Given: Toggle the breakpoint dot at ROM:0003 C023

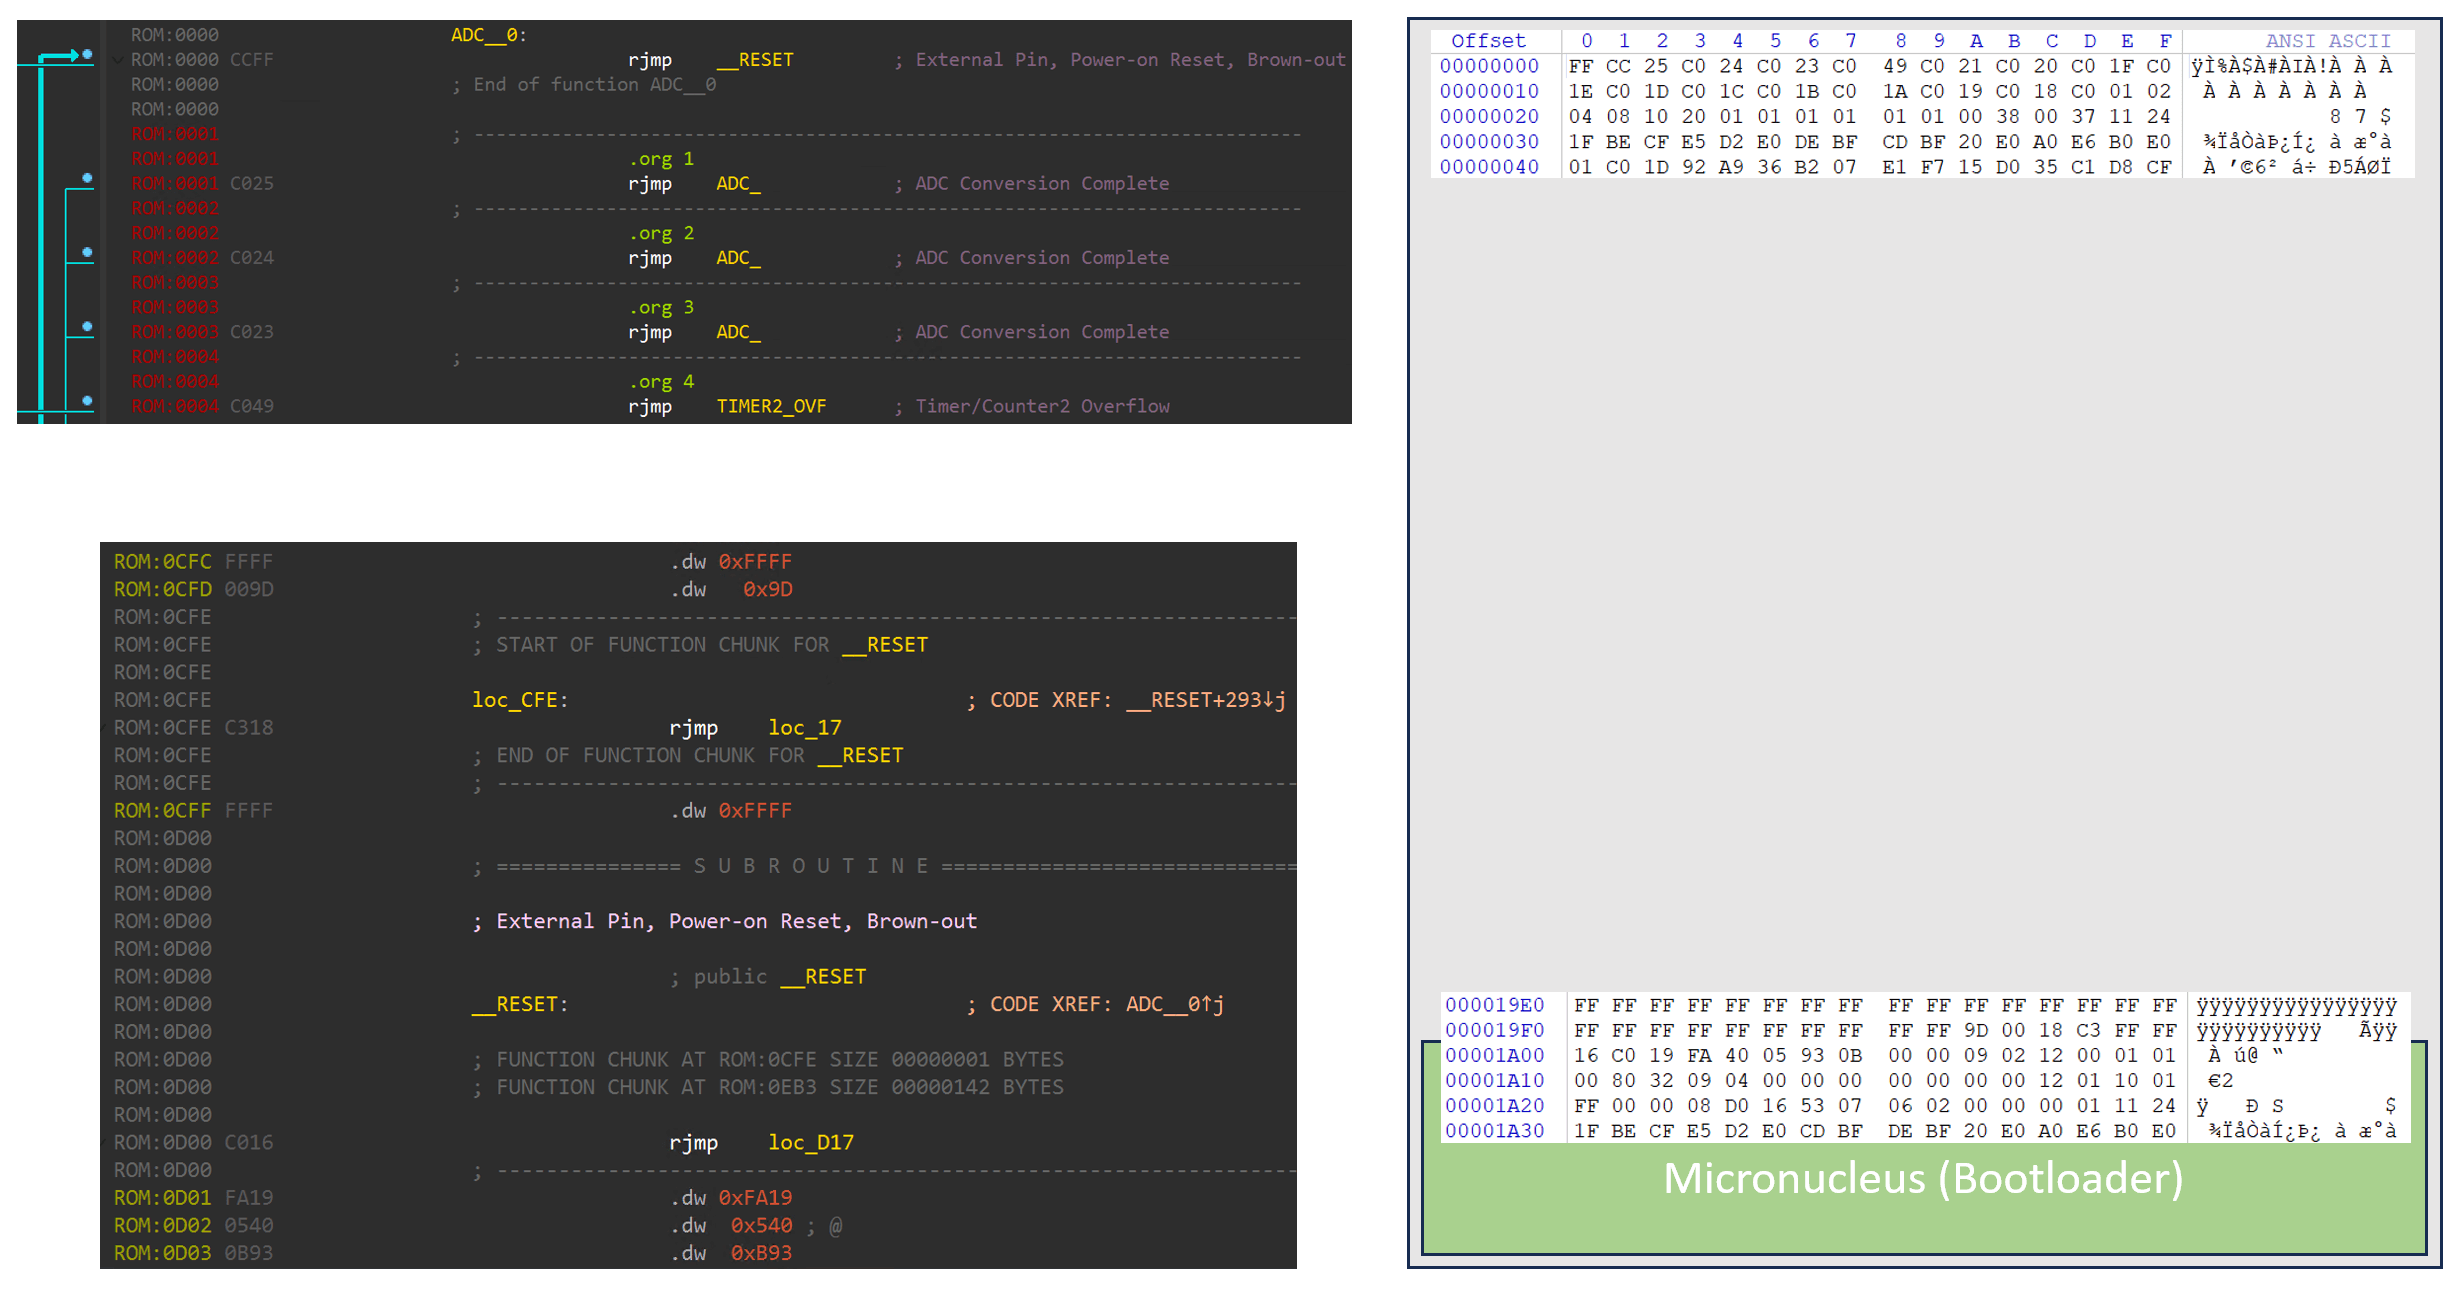Looking at the screenshot, I should pyautogui.click(x=87, y=326).
